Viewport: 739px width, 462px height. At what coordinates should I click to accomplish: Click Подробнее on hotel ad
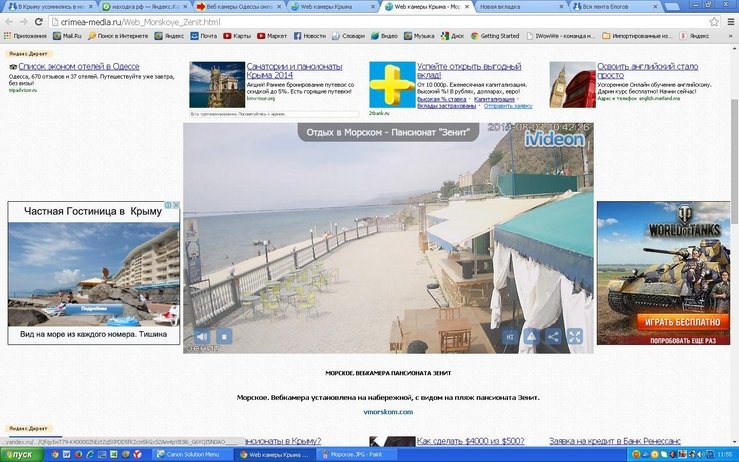[94, 309]
